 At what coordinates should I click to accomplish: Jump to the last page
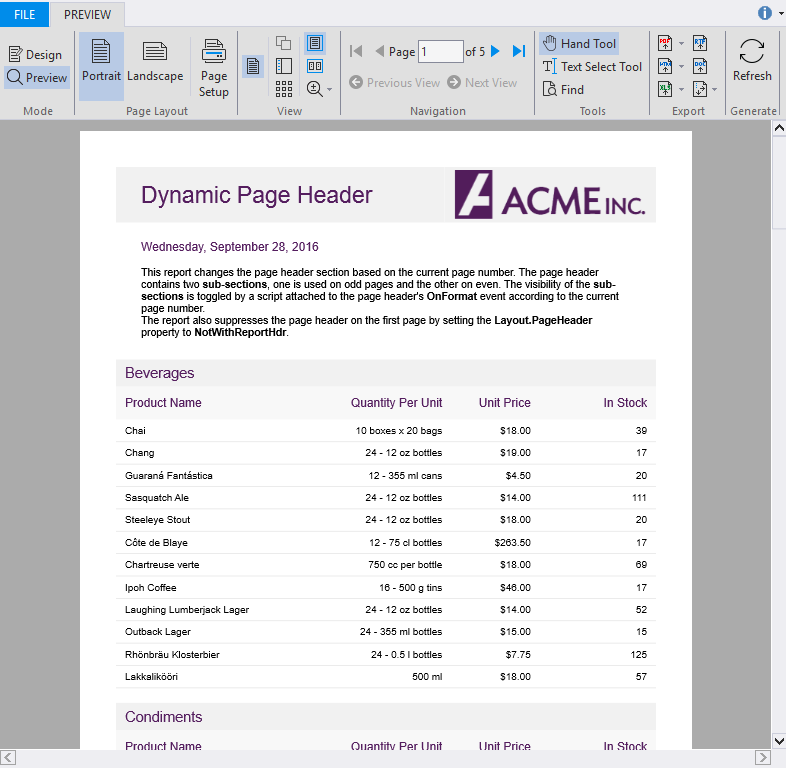click(519, 51)
